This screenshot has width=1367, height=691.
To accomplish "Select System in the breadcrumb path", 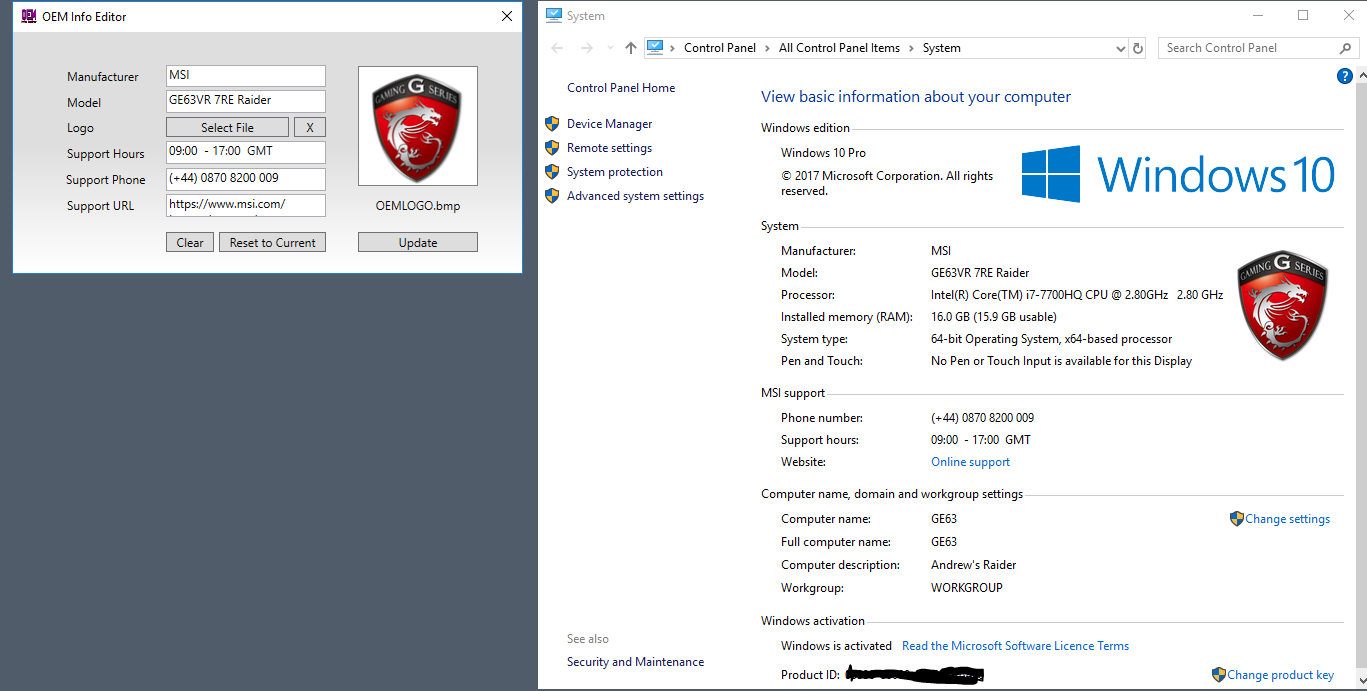I will point(942,48).
